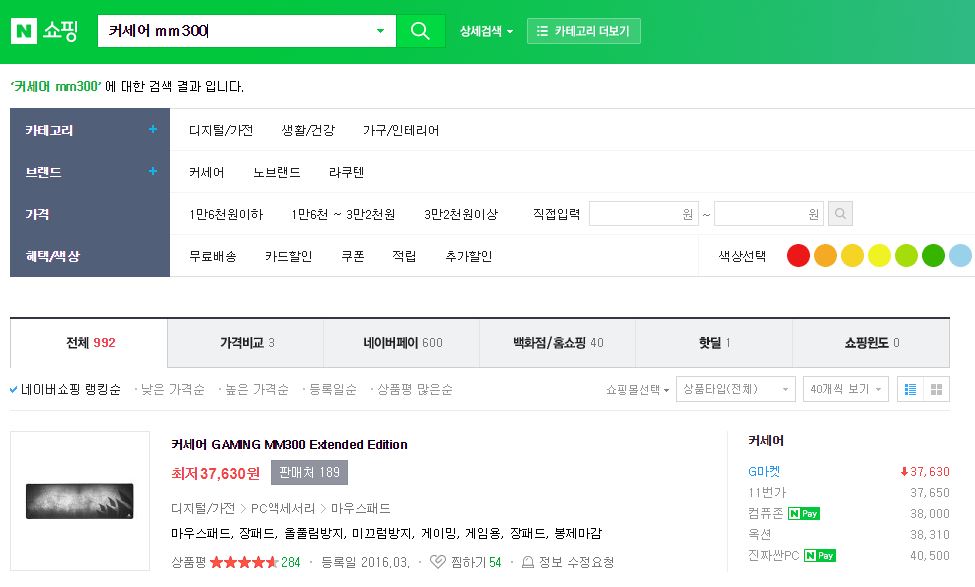The height and width of the screenshot is (587, 975).
Task: Sort by 상품평 많은순
Action: pyautogui.click(x=415, y=389)
